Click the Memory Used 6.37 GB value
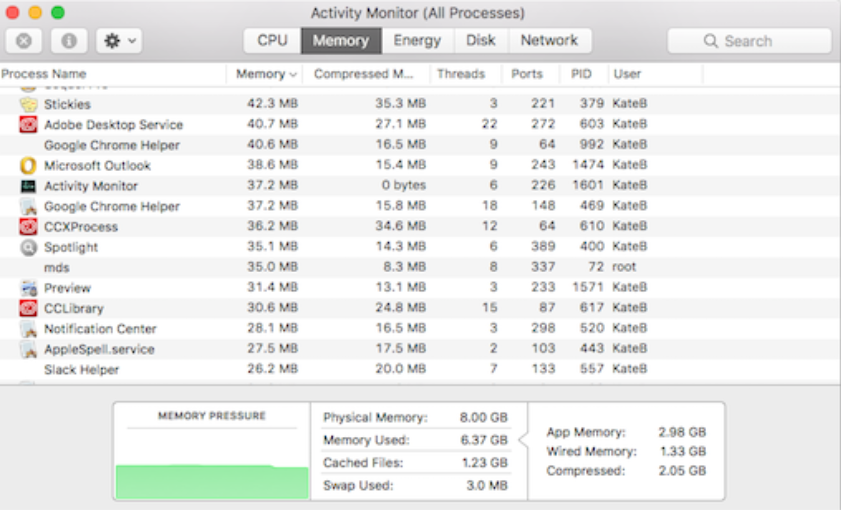841x510 pixels. tap(484, 440)
